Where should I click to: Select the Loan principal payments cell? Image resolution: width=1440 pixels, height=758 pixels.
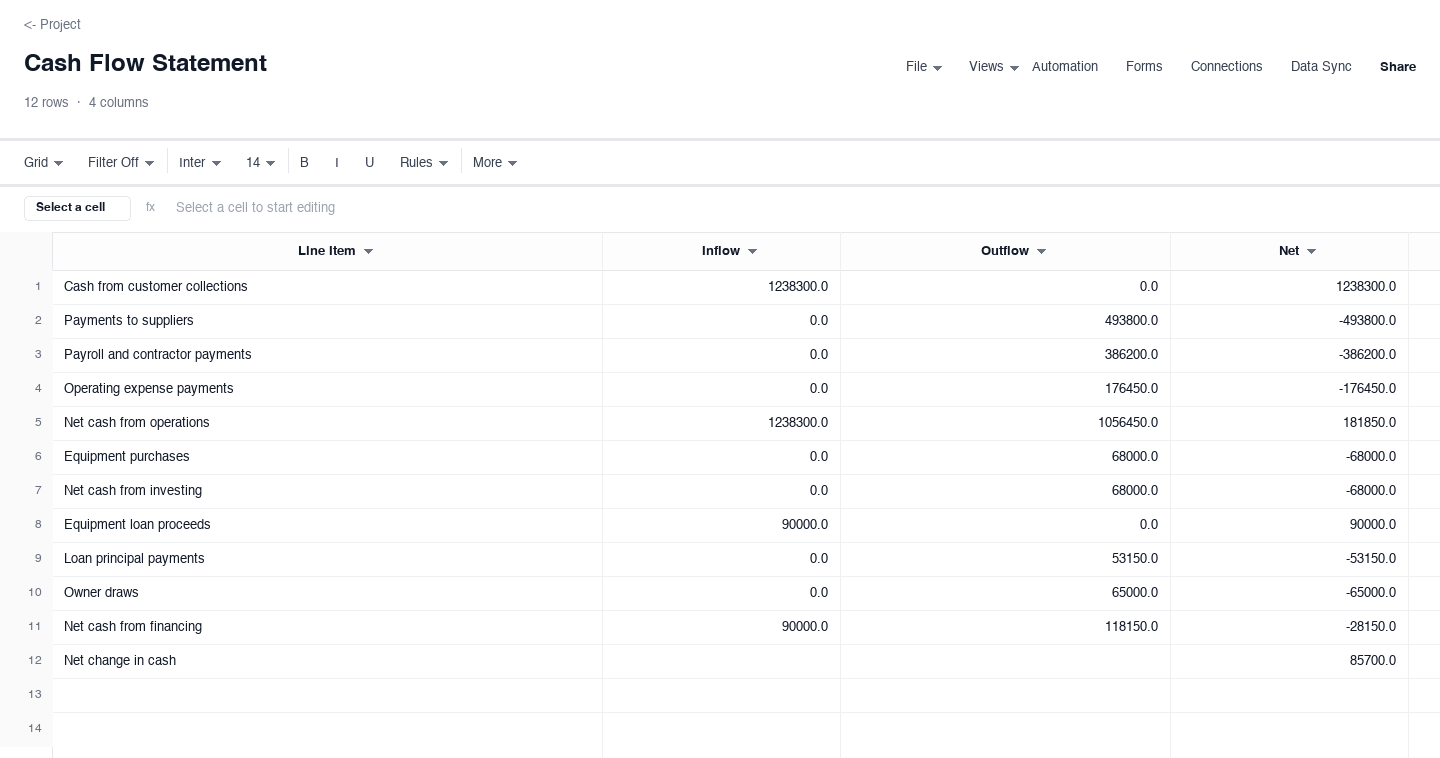(x=327, y=559)
